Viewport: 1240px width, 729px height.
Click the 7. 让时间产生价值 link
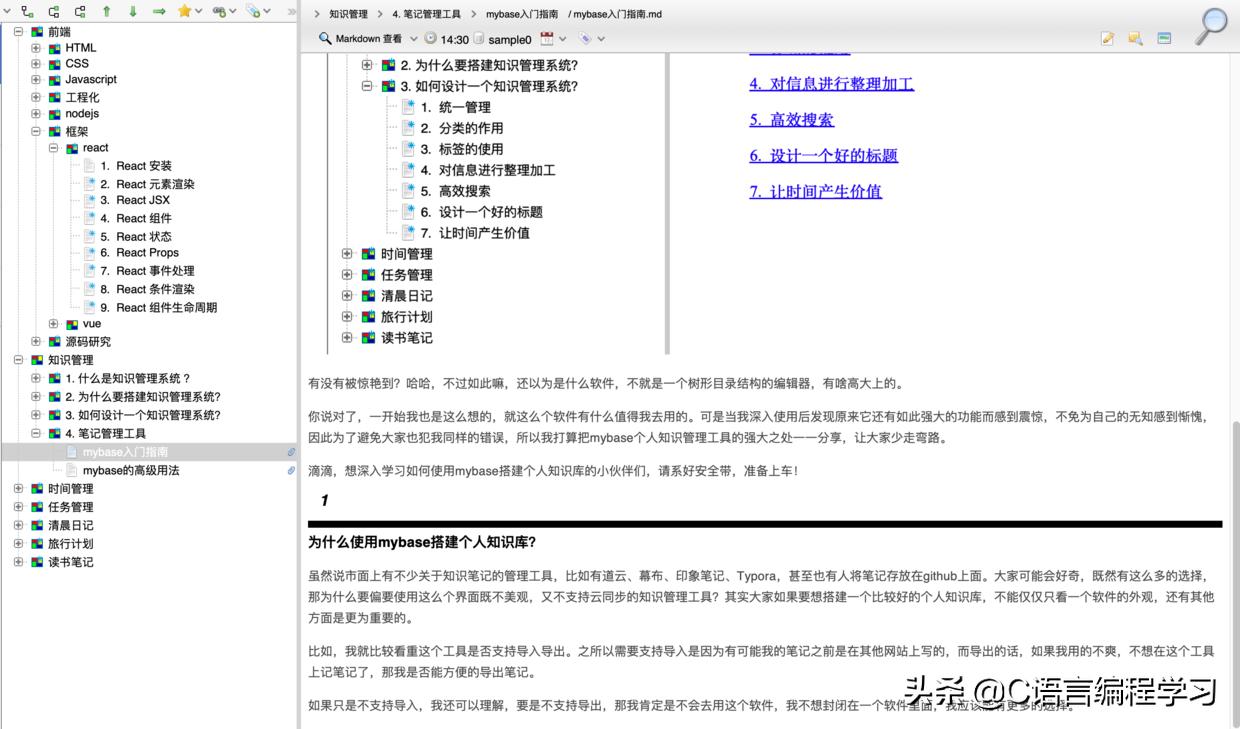click(816, 191)
